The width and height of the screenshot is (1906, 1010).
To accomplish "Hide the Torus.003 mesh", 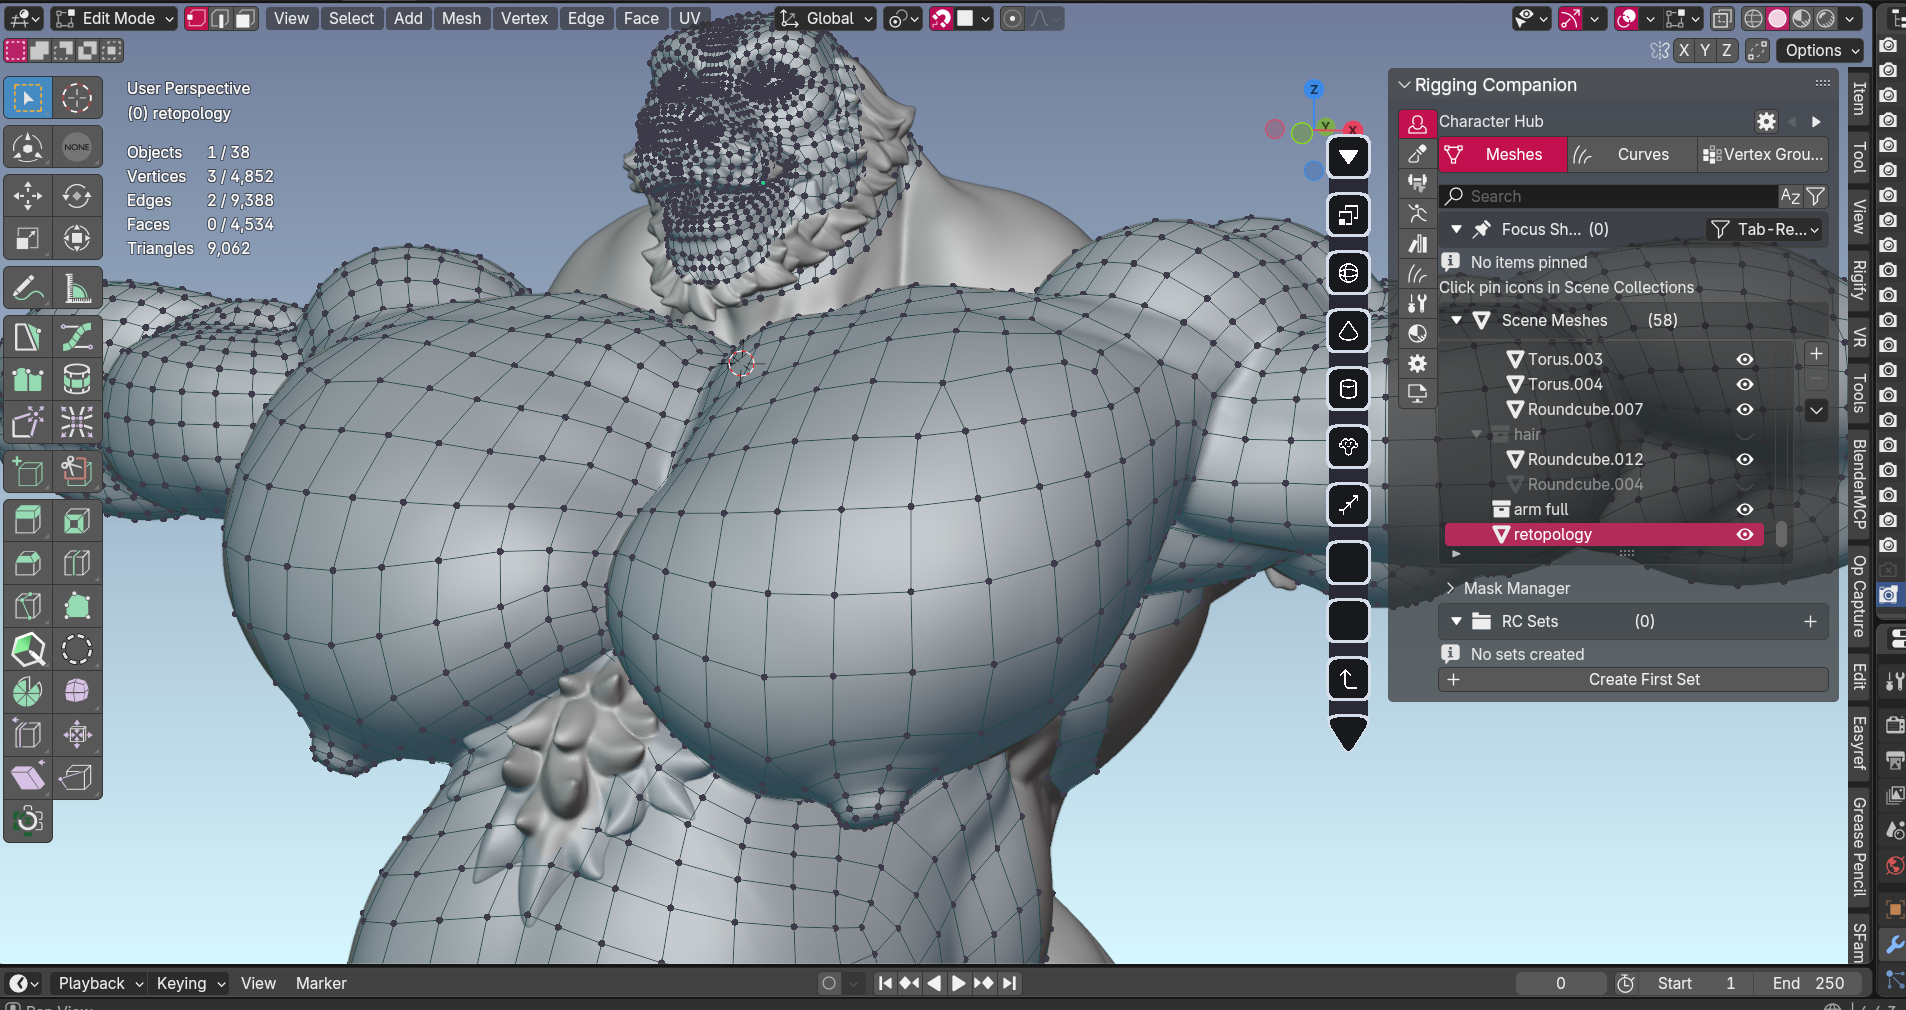I will 1745,360.
